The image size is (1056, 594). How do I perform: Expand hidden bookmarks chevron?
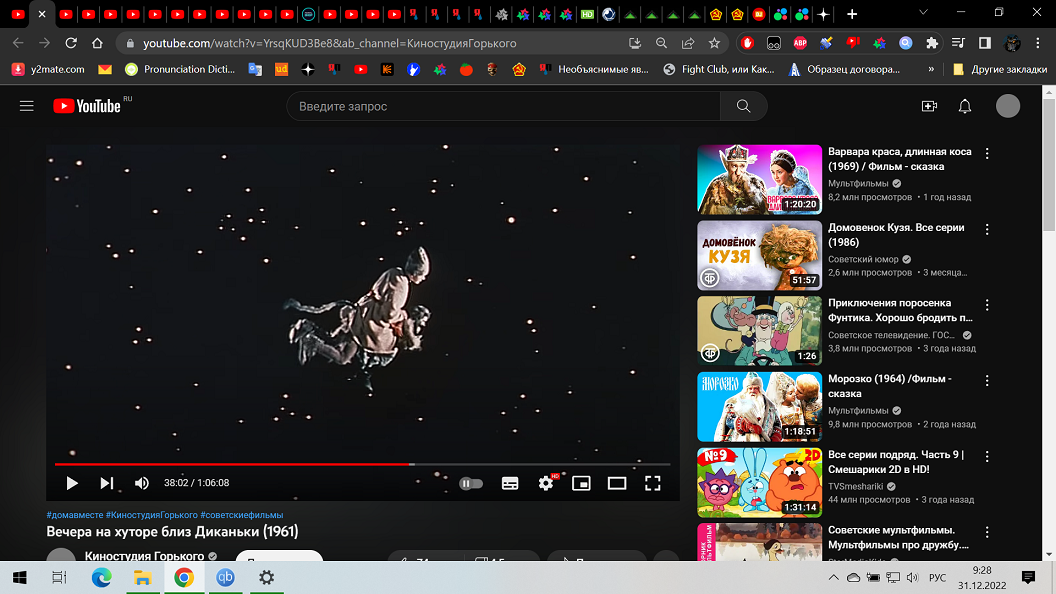(x=931, y=69)
